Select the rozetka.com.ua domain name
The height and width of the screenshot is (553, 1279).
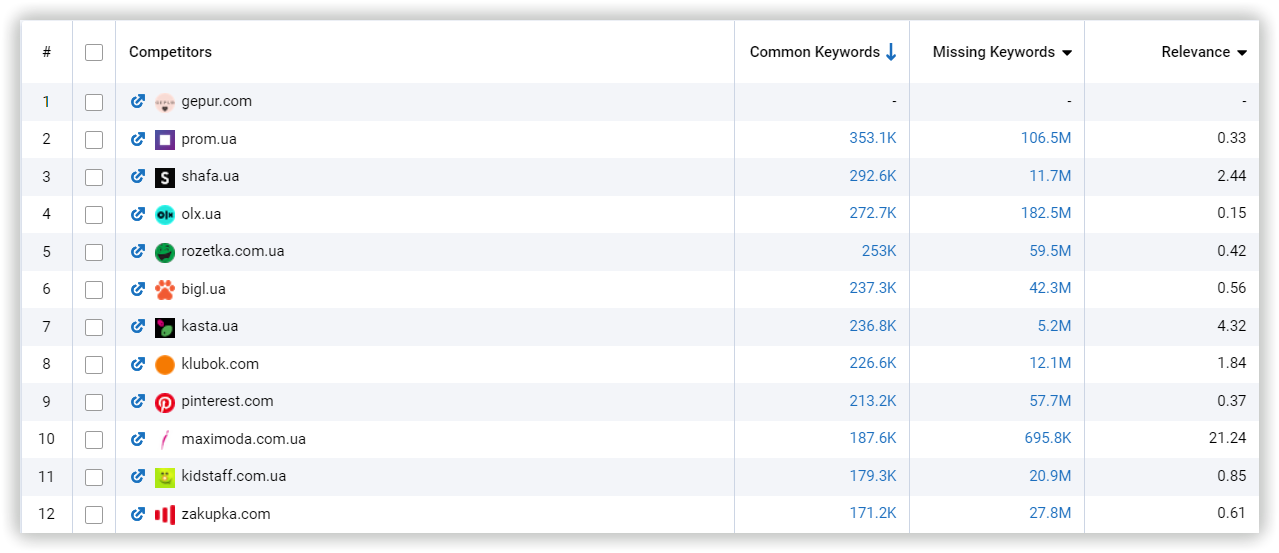click(x=233, y=251)
